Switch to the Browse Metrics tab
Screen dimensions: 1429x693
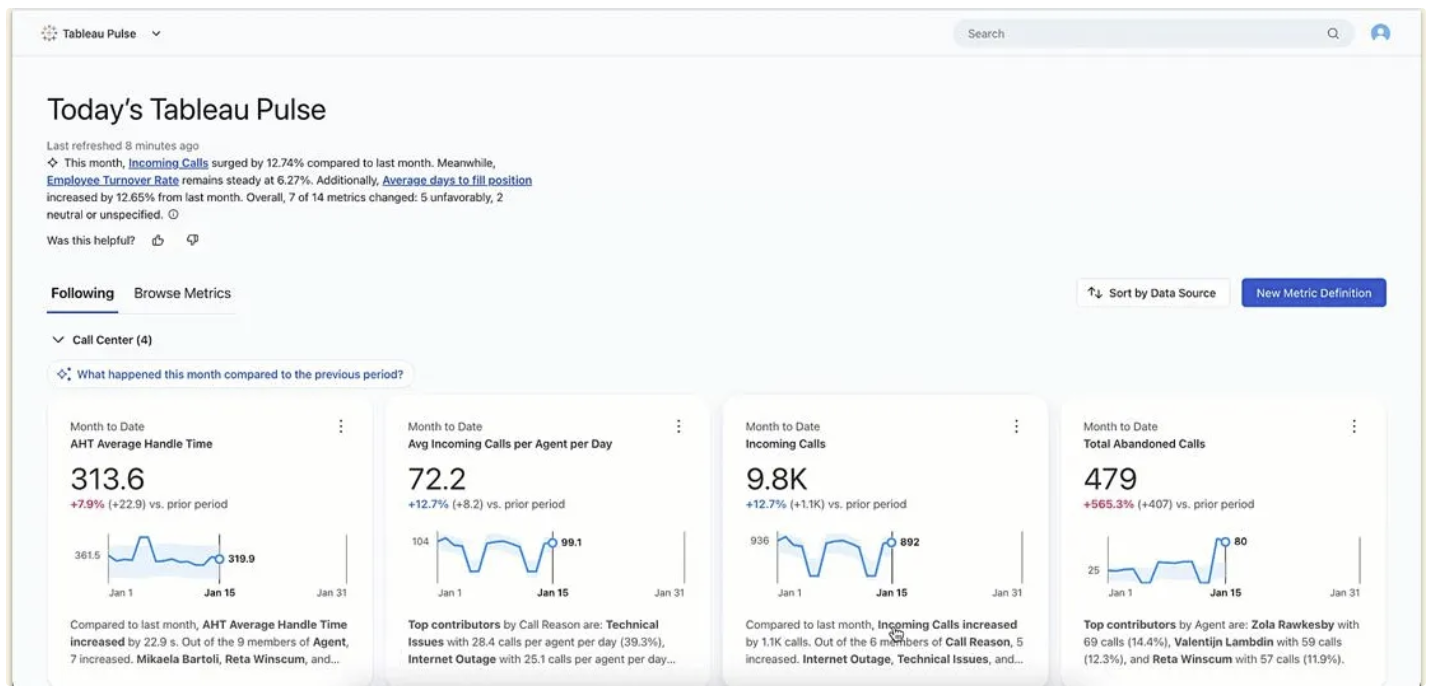[x=182, y=293]
